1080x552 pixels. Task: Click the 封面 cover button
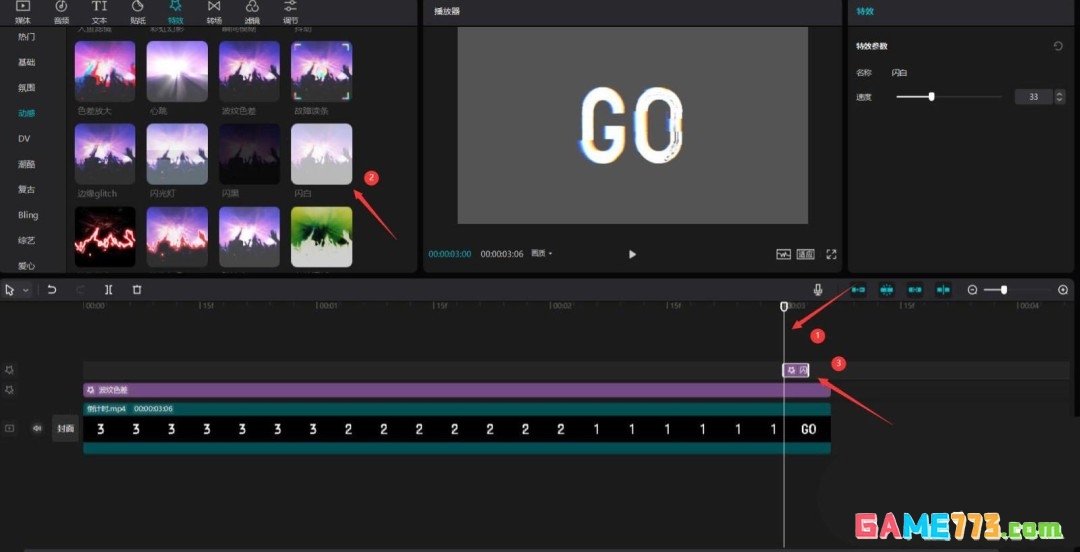point(65,428)
